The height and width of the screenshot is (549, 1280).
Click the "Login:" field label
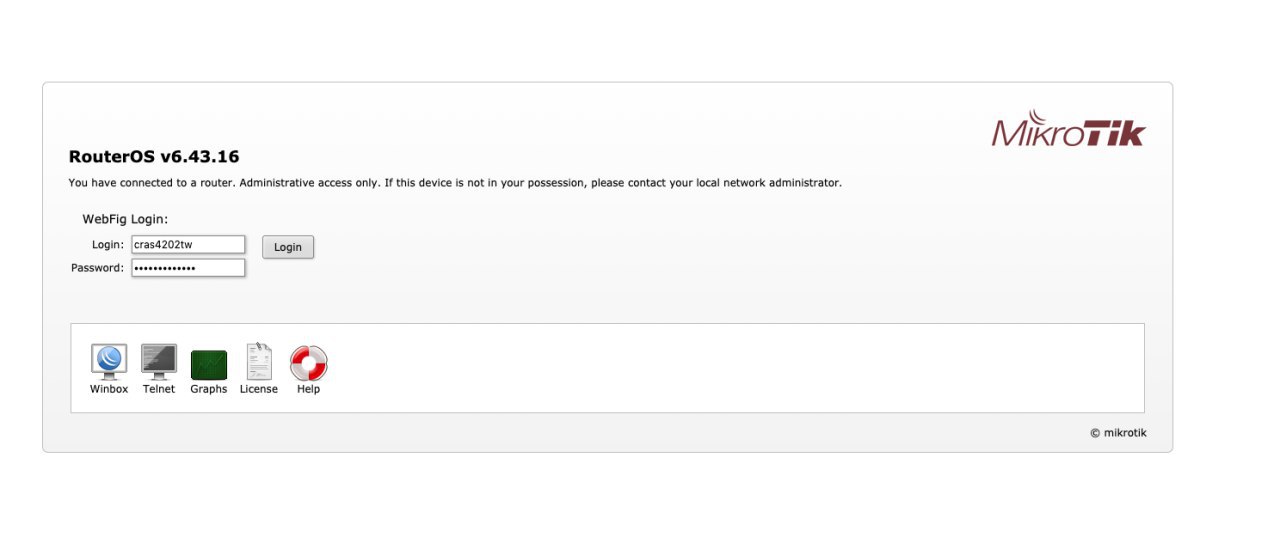(107, 244)
